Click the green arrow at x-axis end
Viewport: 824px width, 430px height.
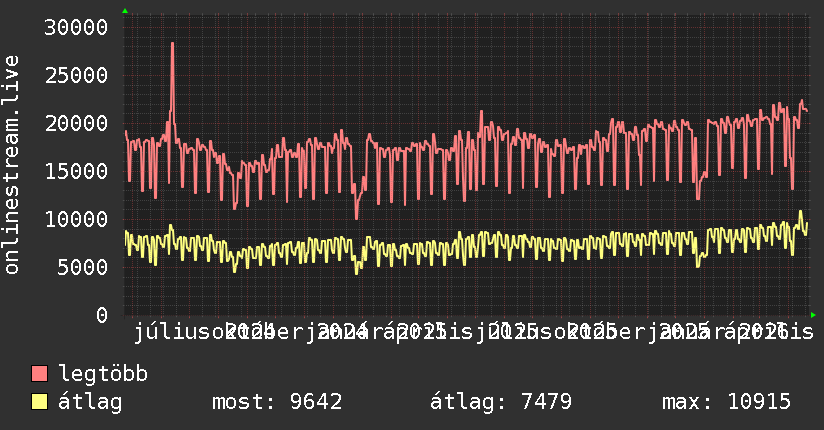click(813, 315)
